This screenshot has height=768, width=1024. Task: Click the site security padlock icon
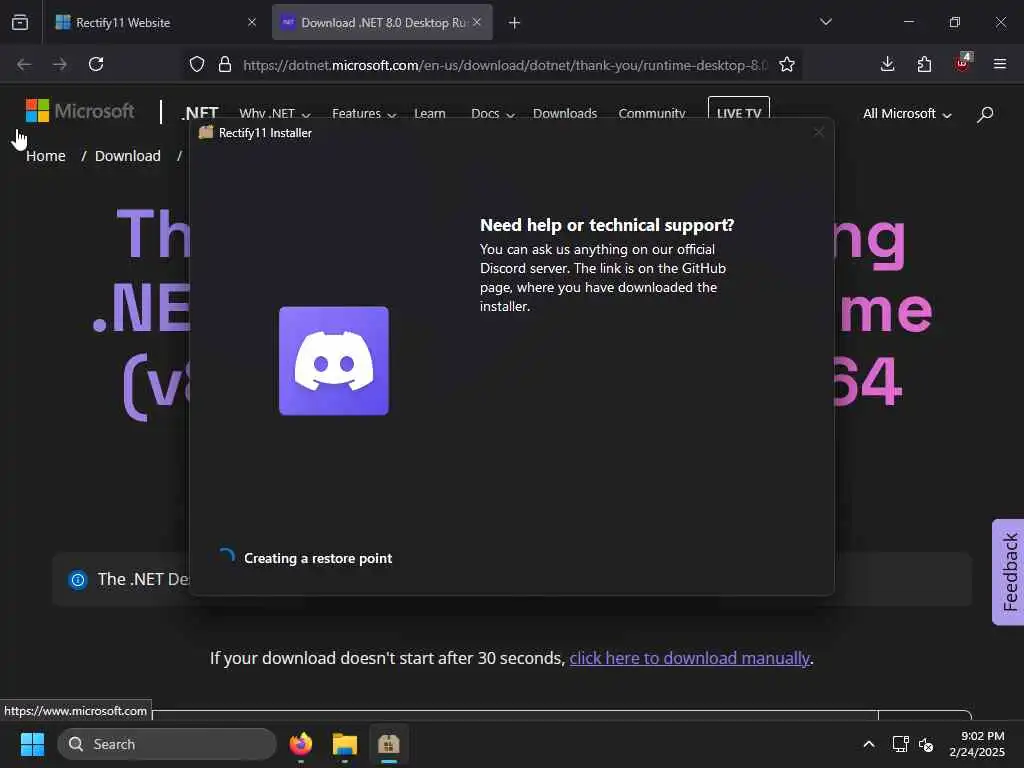225,65
